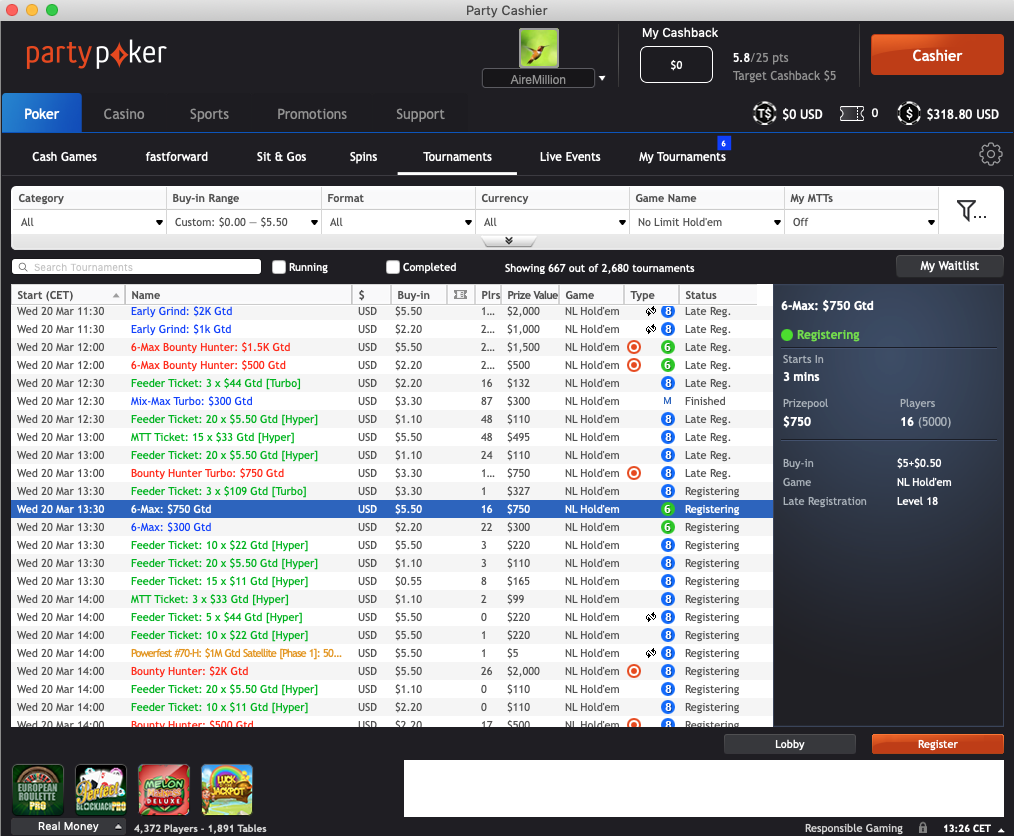Expand the Real Money mode selector
This screenshot has width=1014, height=836.
69,826
